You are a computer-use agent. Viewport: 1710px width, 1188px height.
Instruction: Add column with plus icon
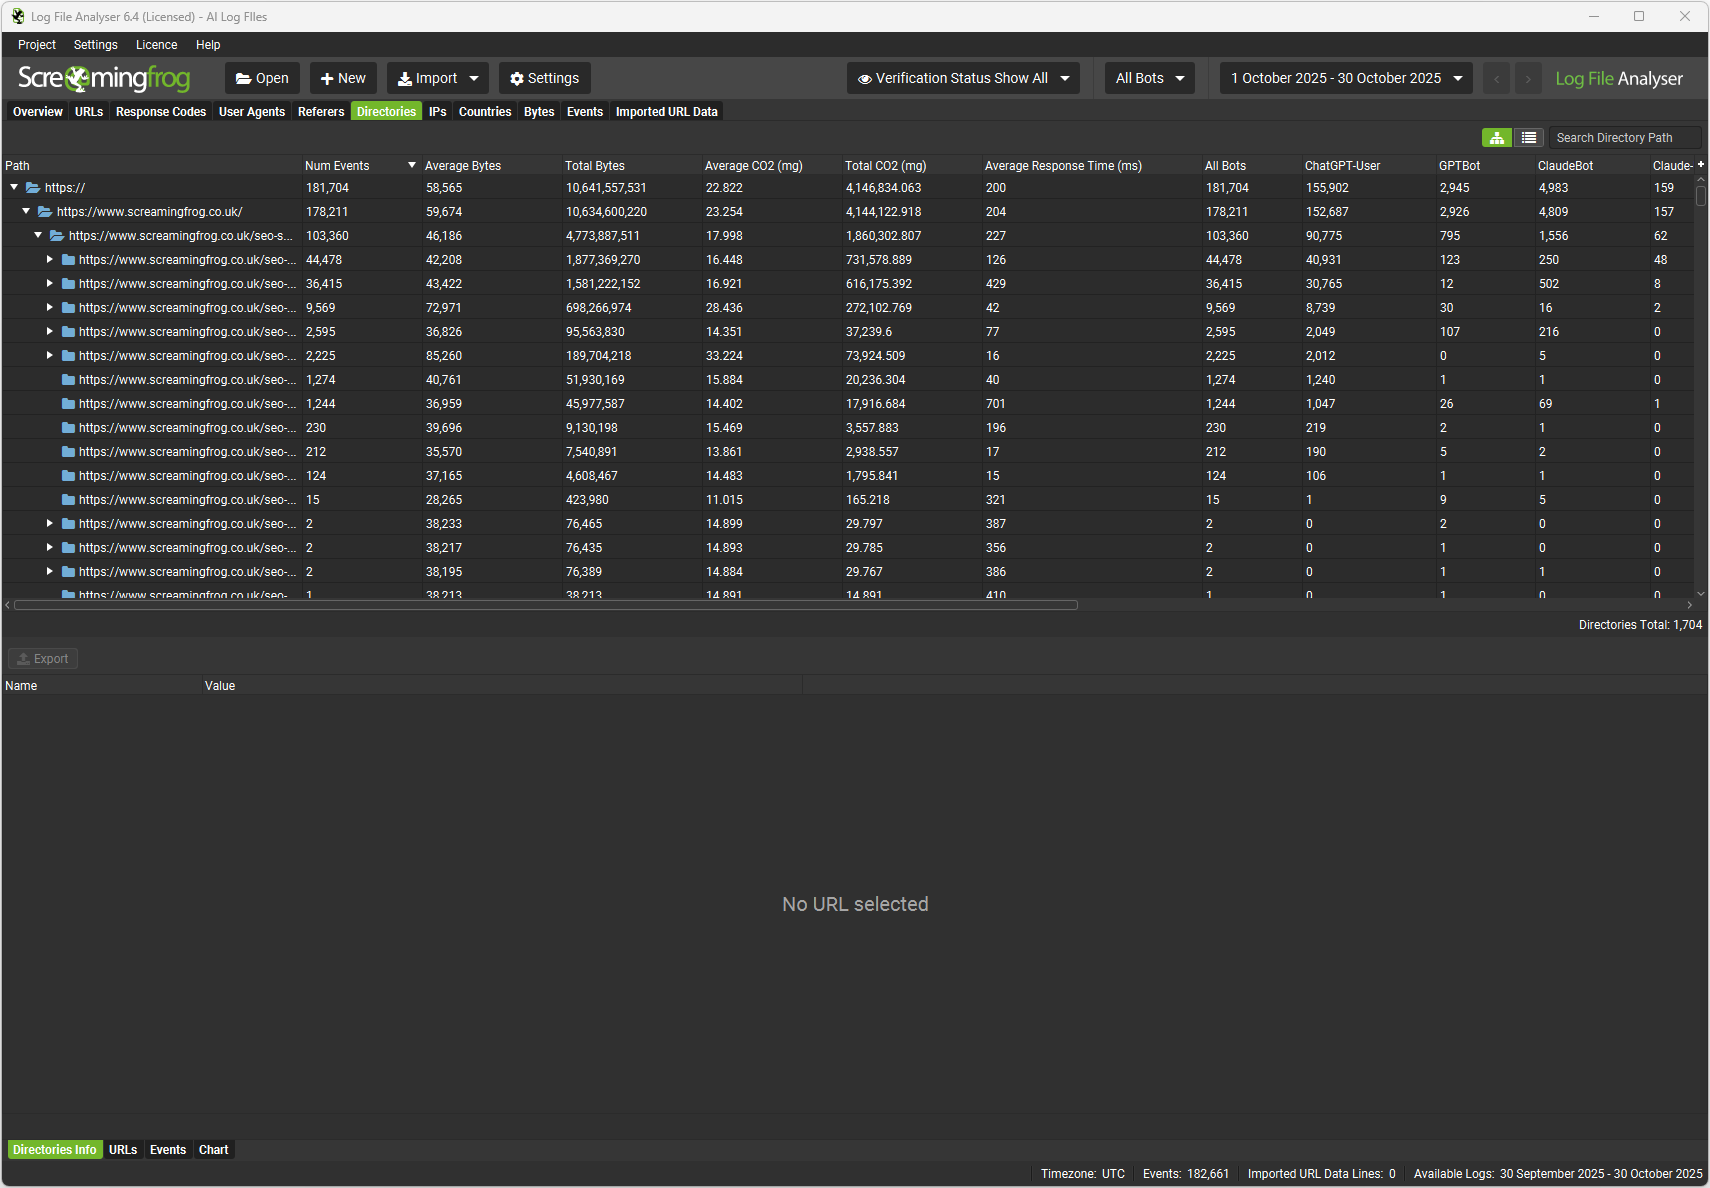coord(1700,164)
